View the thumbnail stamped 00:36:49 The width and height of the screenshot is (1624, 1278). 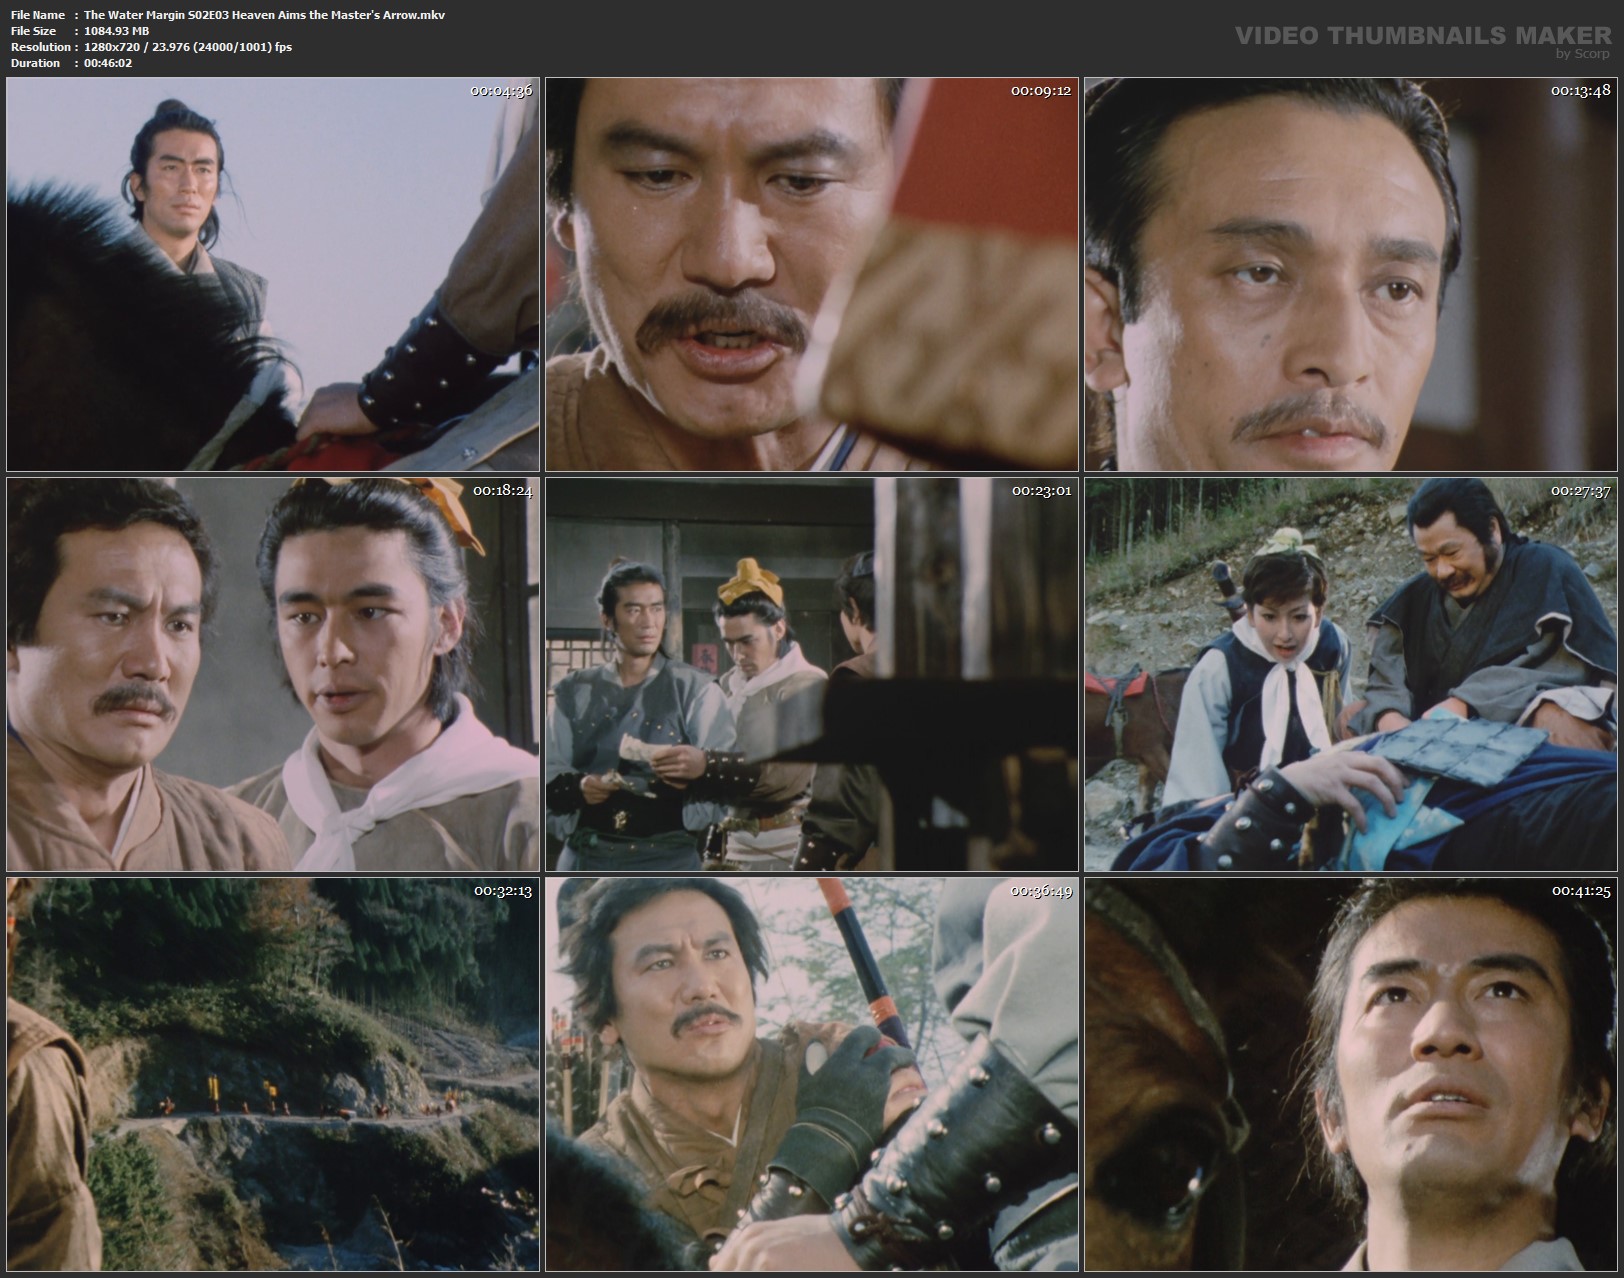pyautogui.click(x=812, y=1074)
